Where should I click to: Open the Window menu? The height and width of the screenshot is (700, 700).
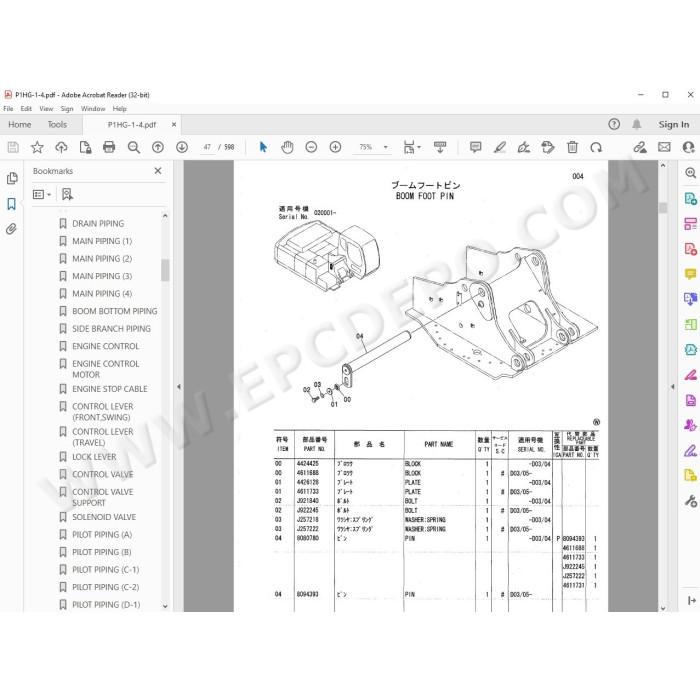tap(93, 108)
